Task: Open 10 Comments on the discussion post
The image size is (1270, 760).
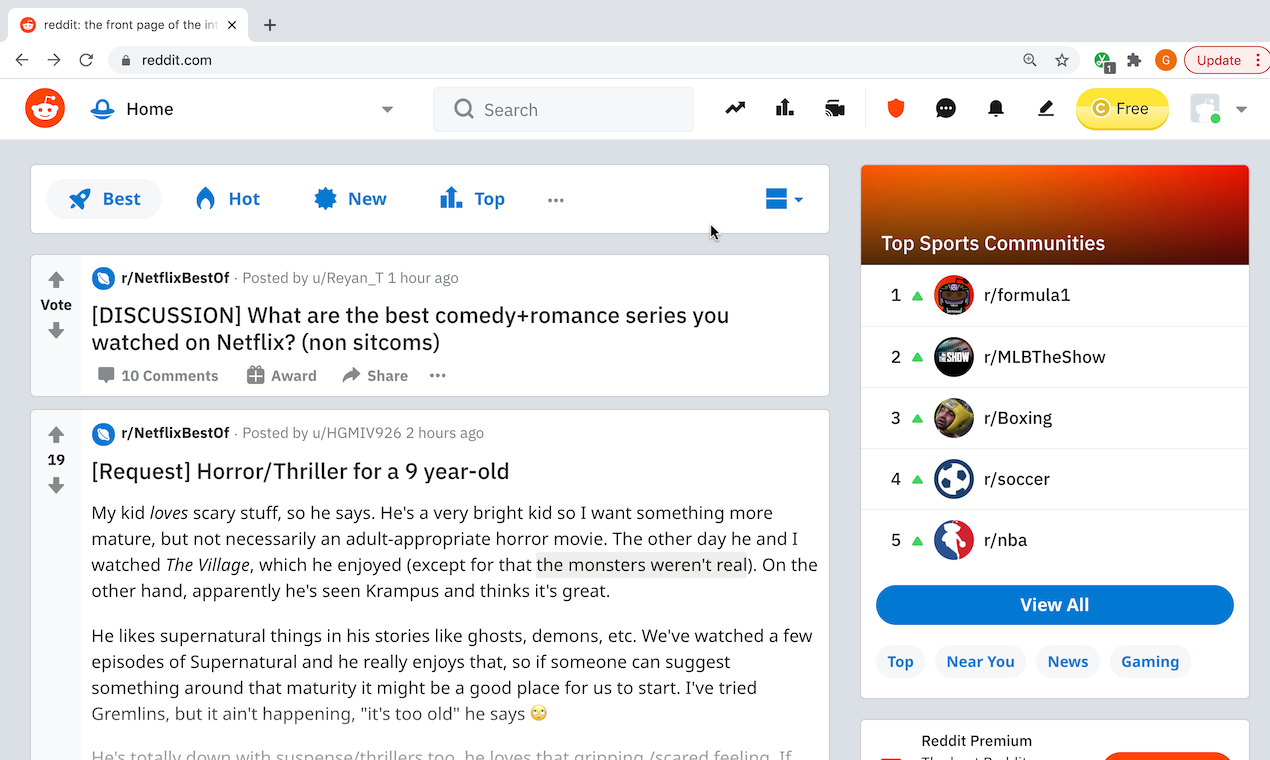Action: [158, 376]
